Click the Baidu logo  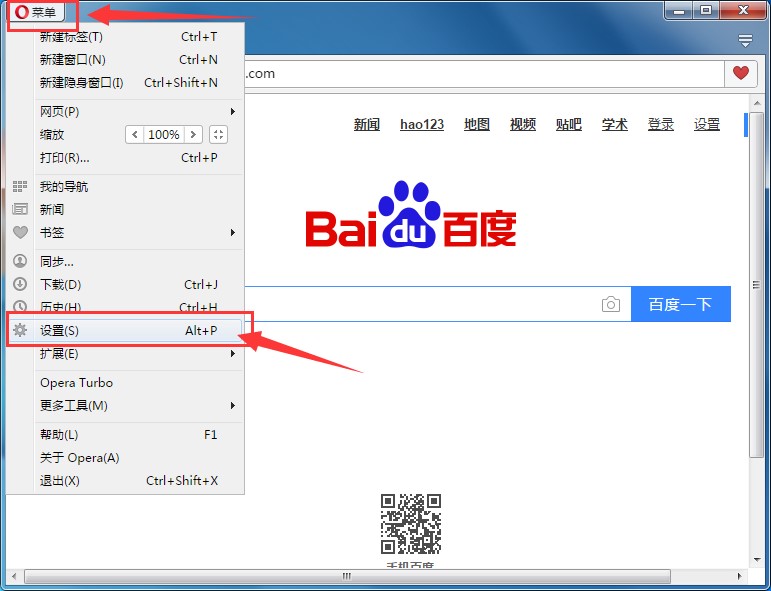(x=411, y=215)
